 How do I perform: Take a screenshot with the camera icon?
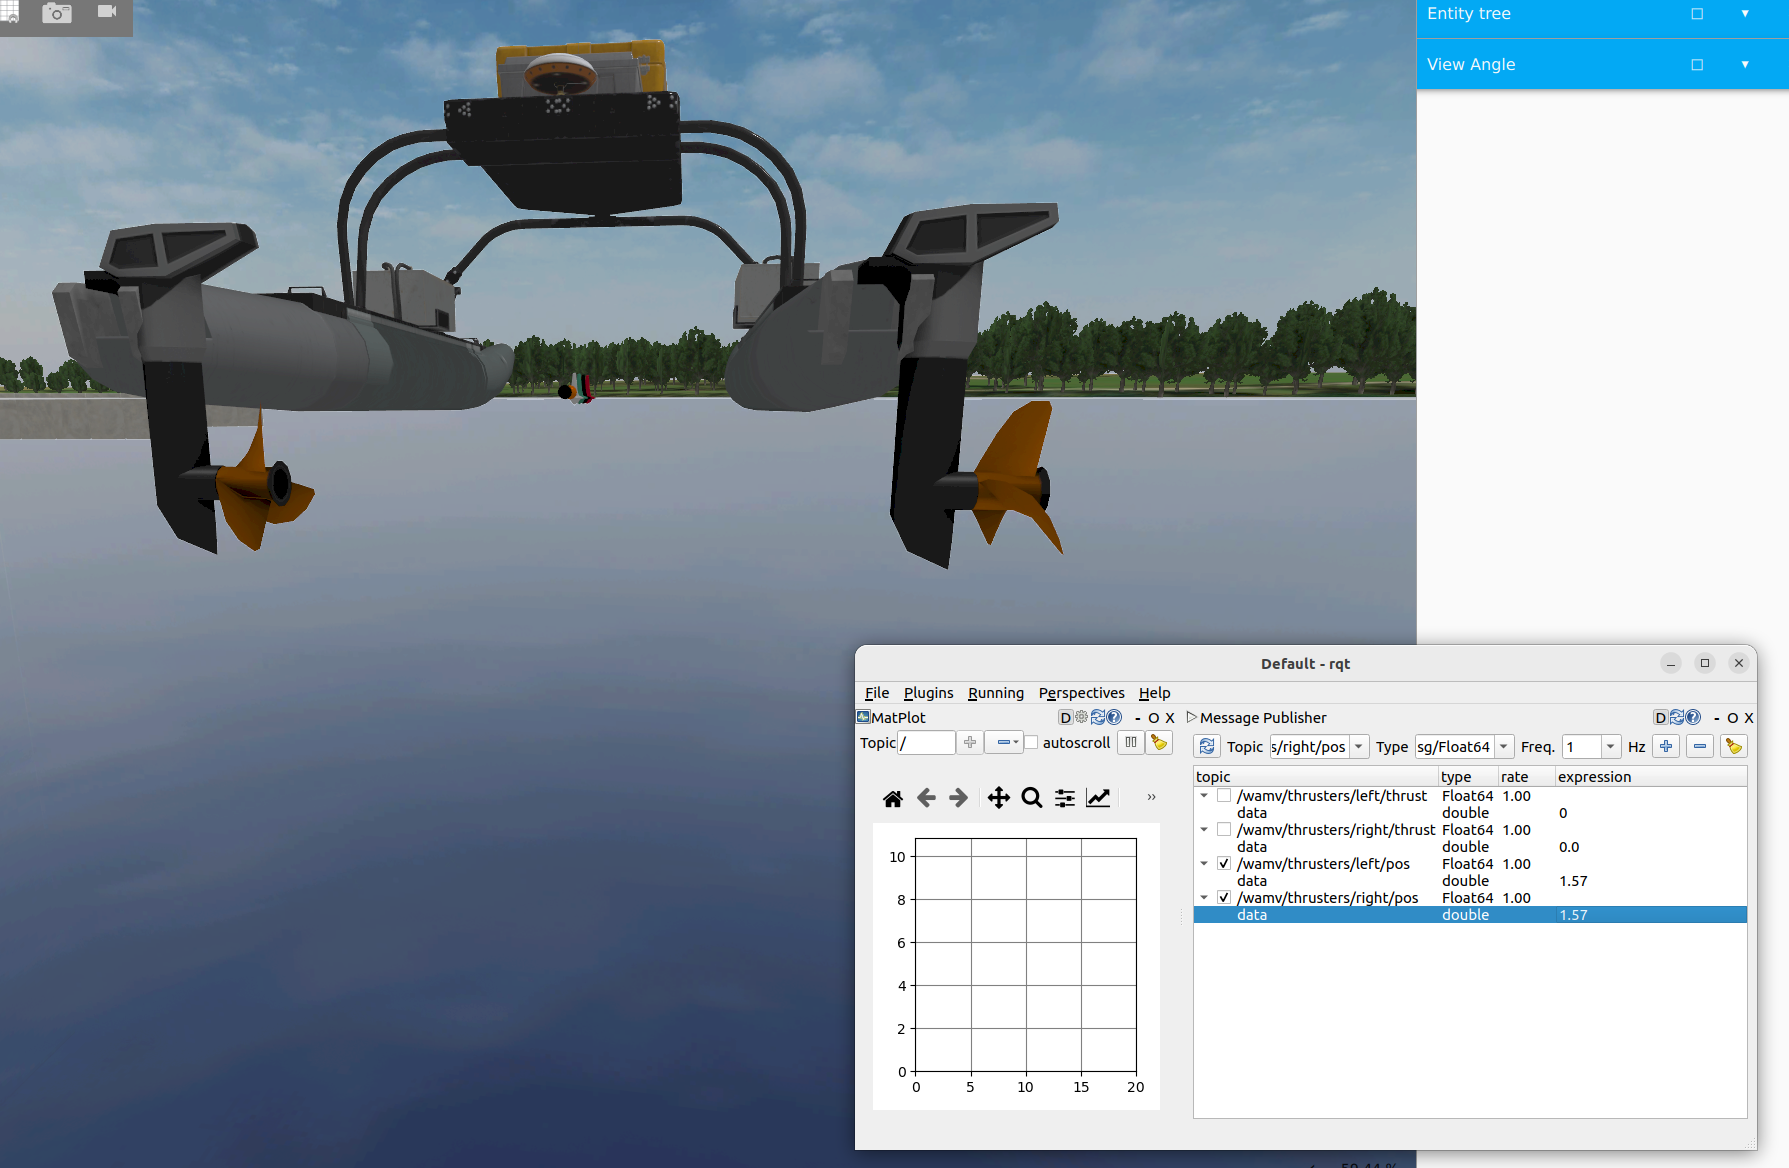57,13
